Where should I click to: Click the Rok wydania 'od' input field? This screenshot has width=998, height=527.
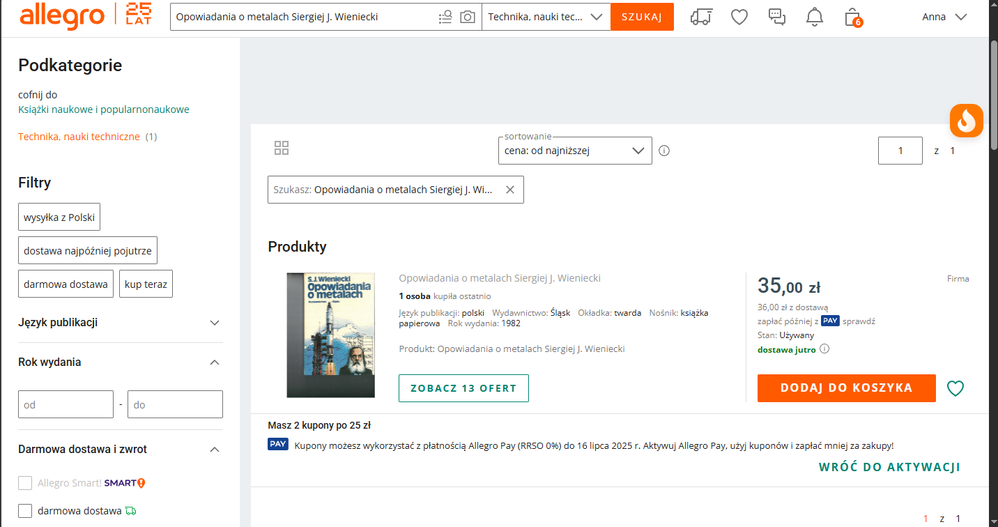tap(66, 404)
